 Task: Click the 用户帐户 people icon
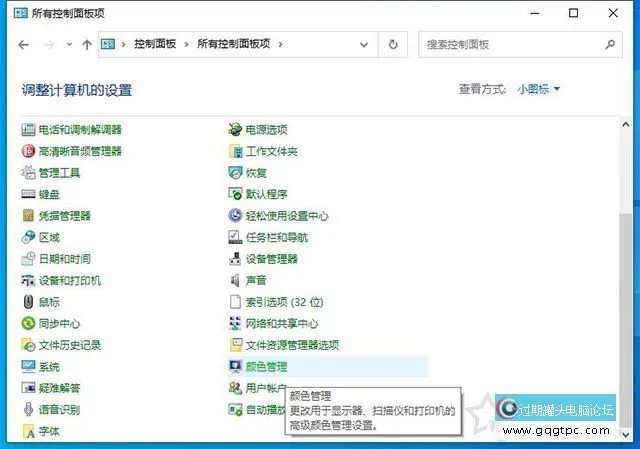(x=235, y=388)
